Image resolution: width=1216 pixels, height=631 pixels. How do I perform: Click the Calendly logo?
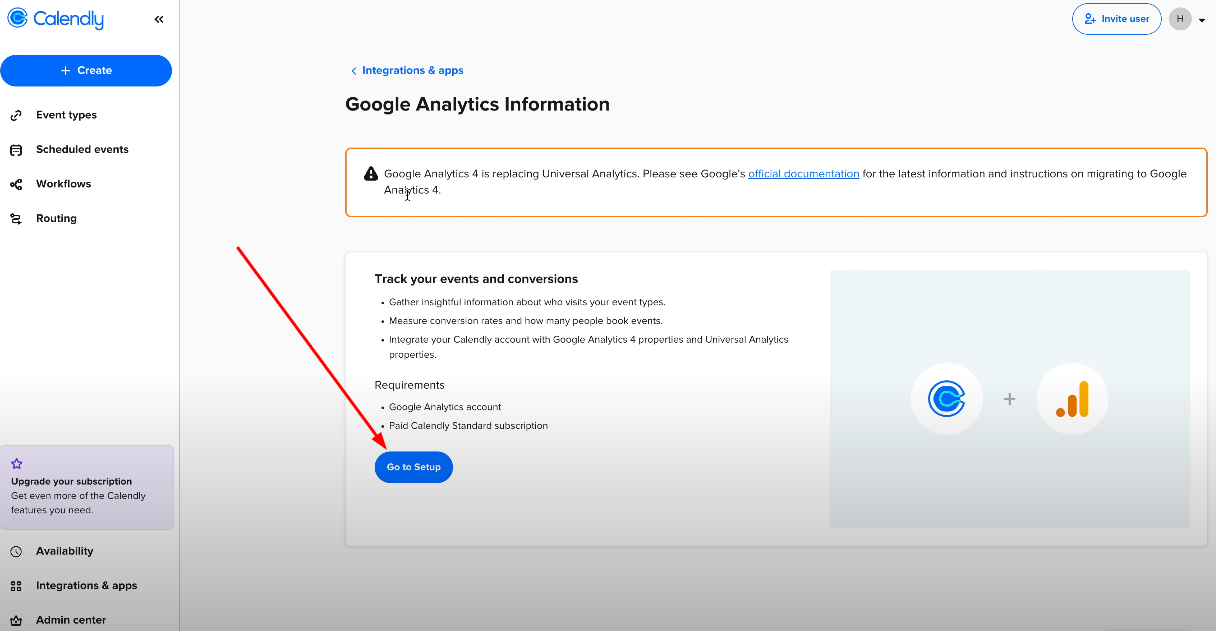pos(55,18)
